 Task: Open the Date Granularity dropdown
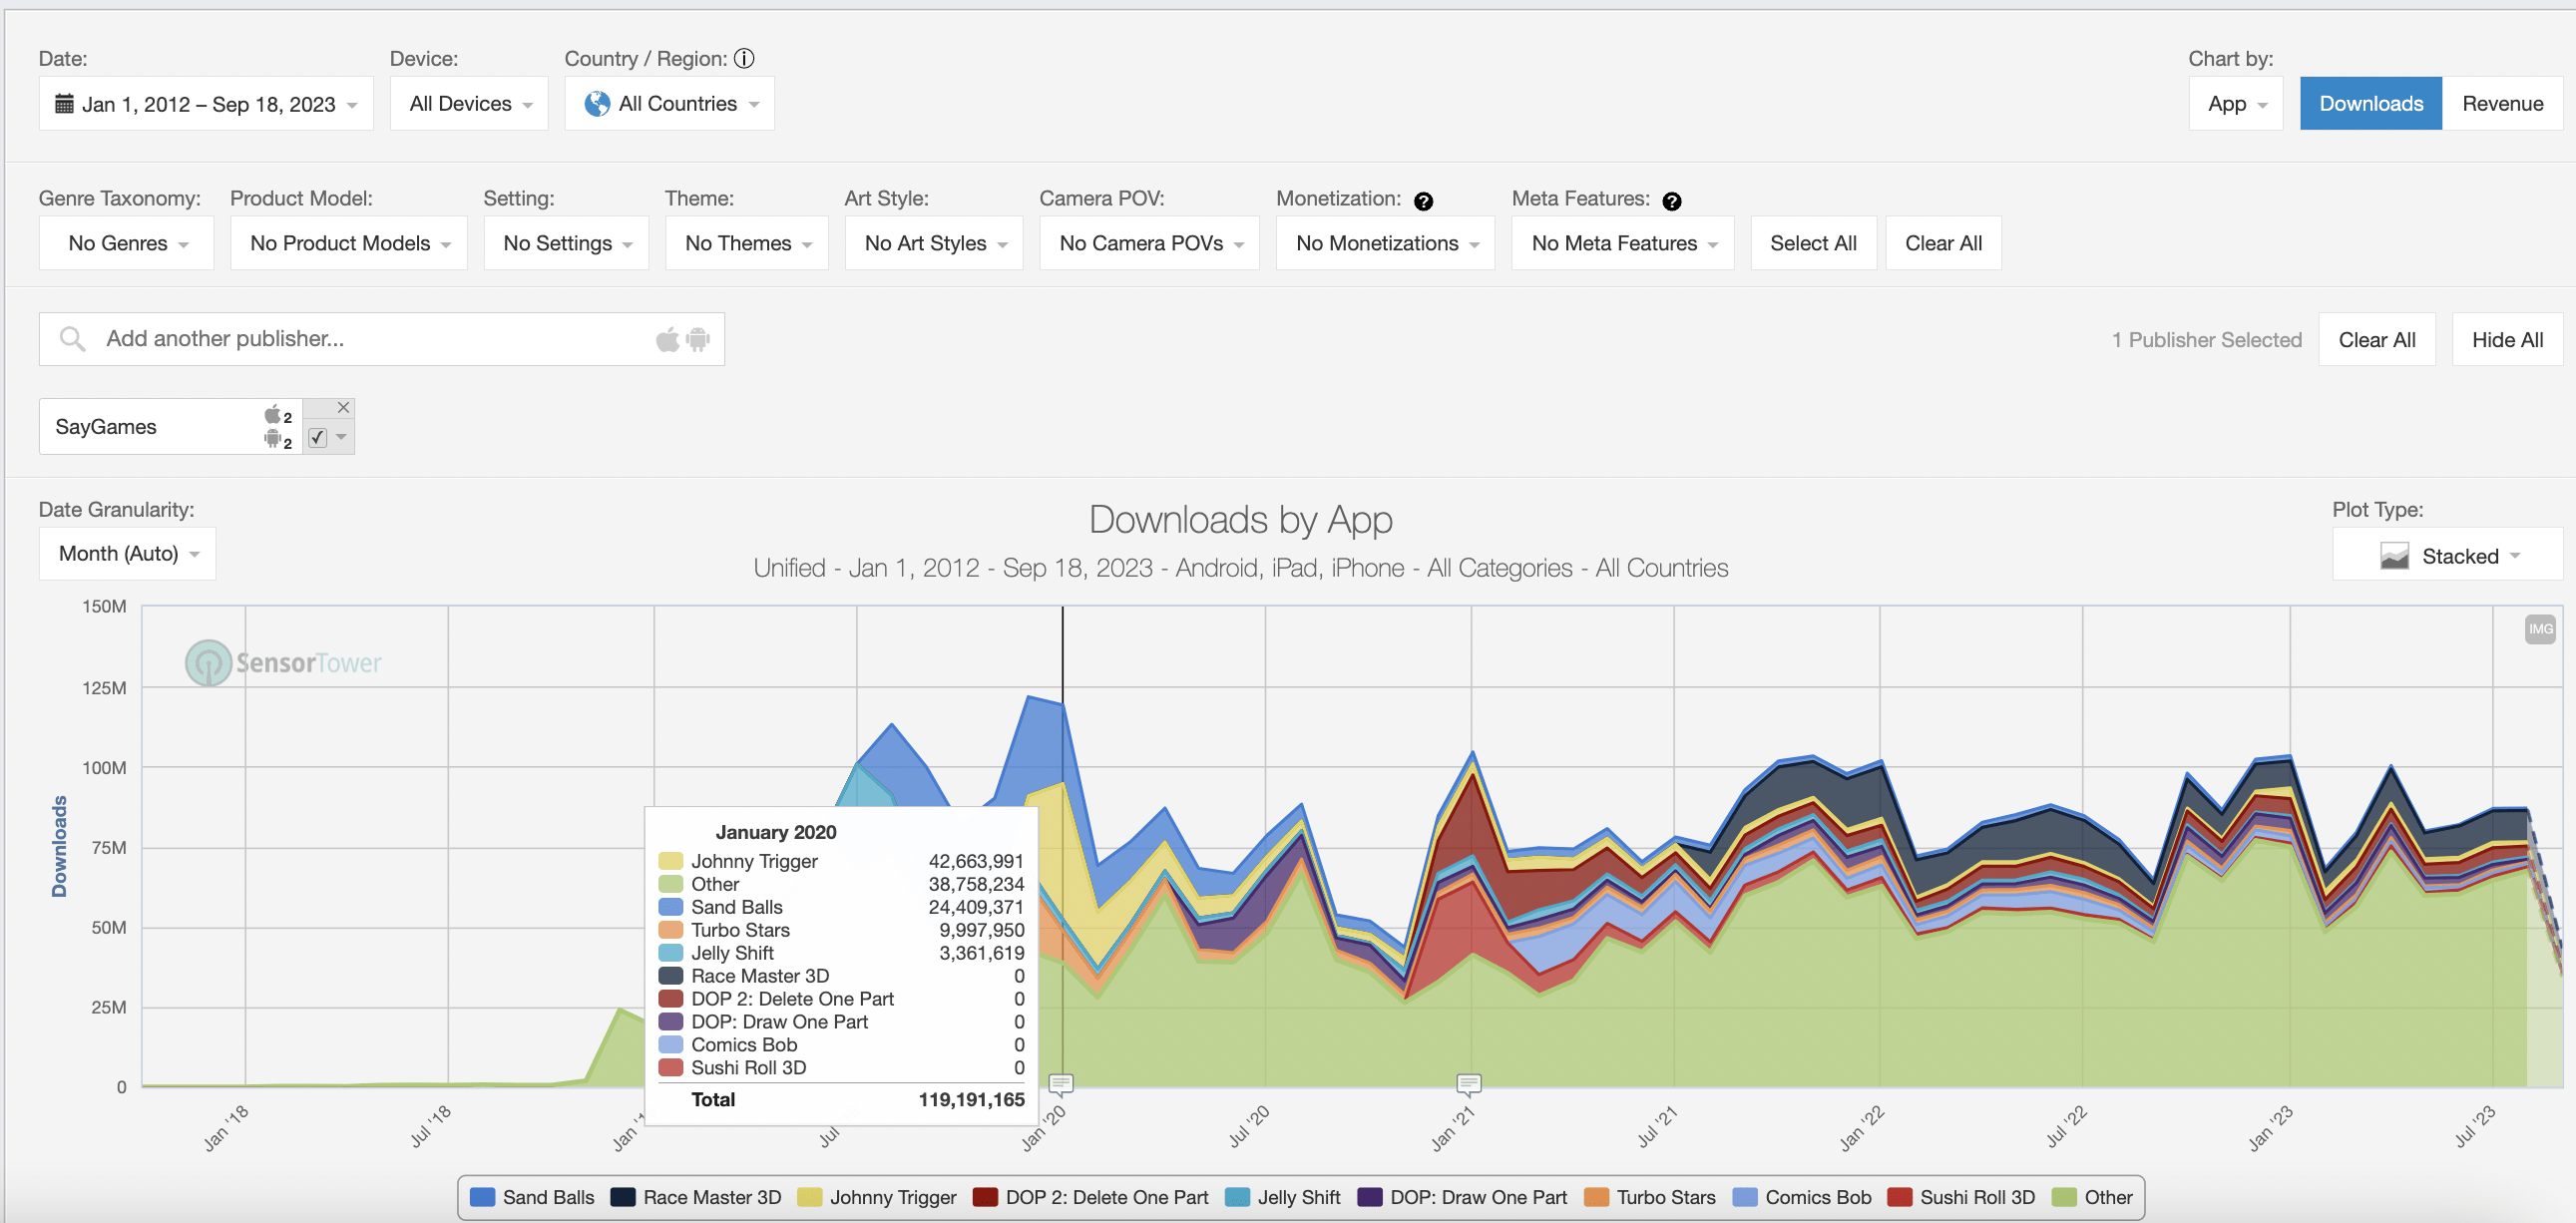point(125,554)
